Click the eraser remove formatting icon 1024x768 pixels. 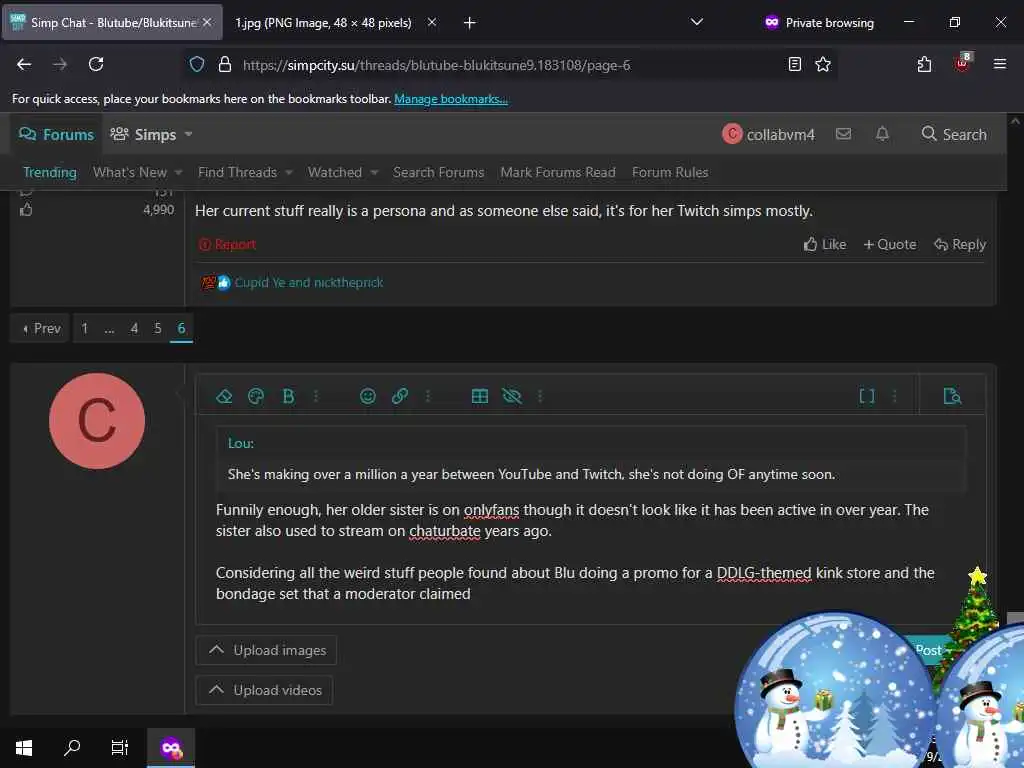point(224,396)
